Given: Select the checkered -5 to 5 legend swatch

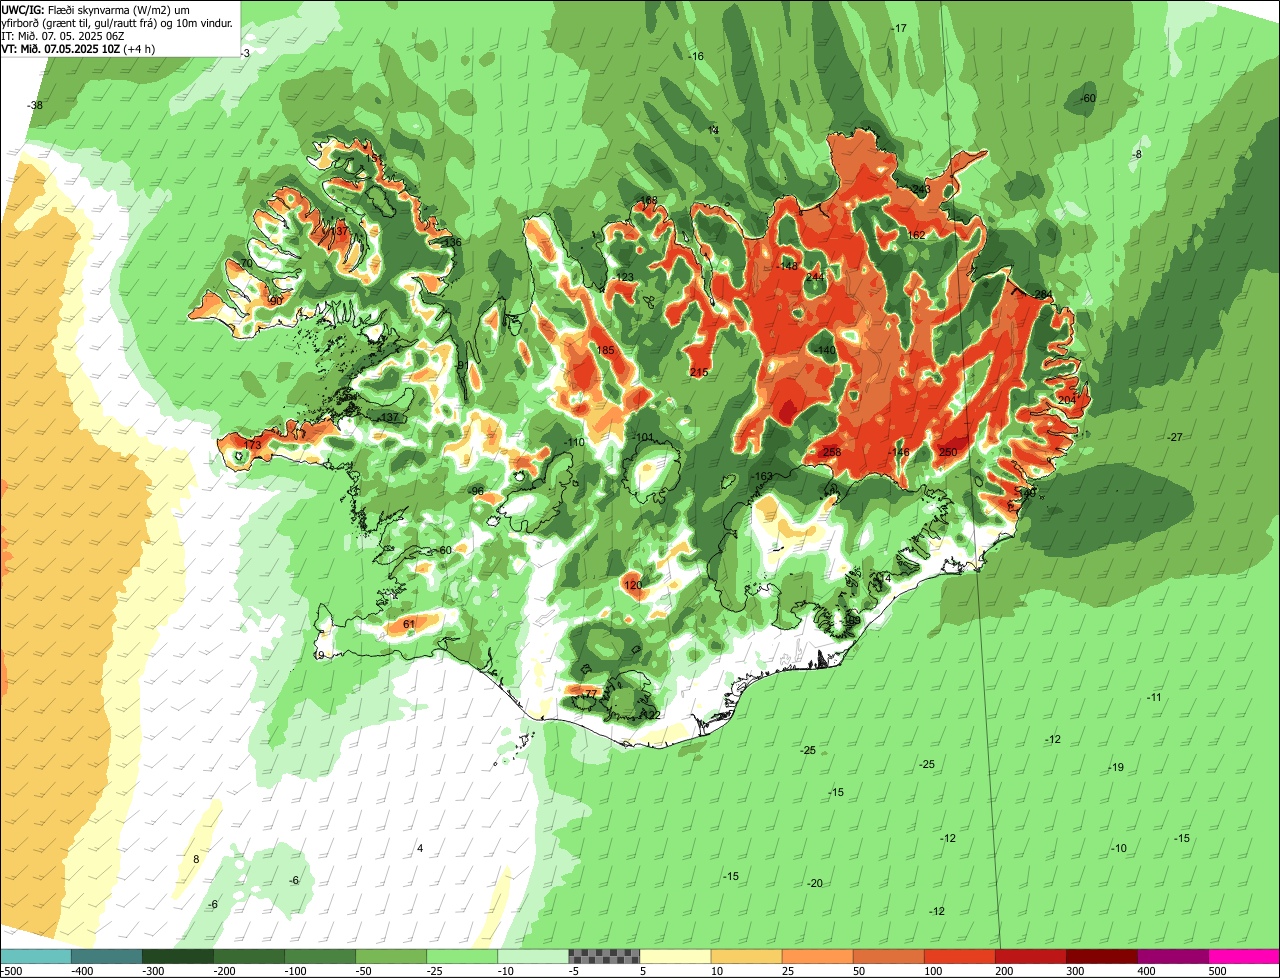Looking at the screenshot, I should [x=605, y=956].
